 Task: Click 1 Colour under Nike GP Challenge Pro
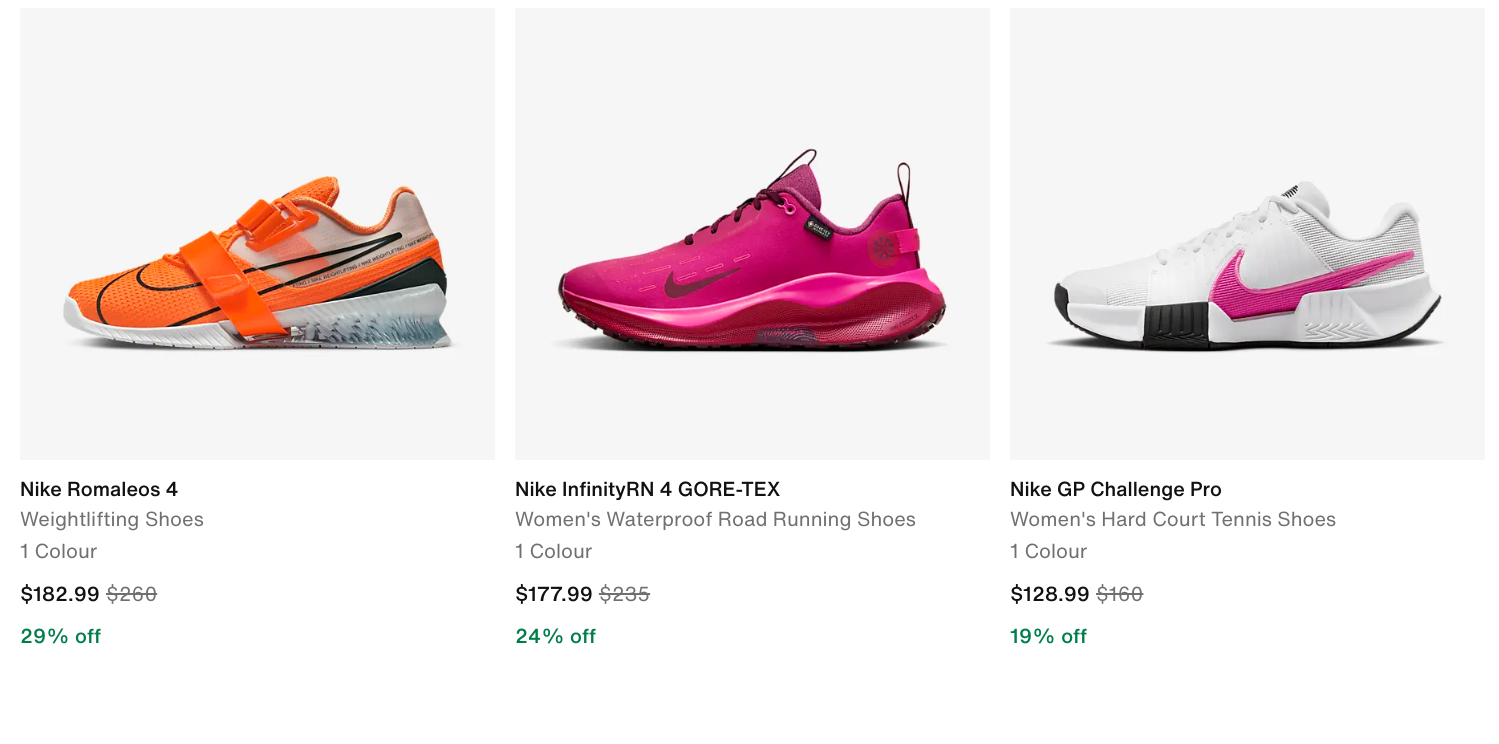coord(1048,551)
